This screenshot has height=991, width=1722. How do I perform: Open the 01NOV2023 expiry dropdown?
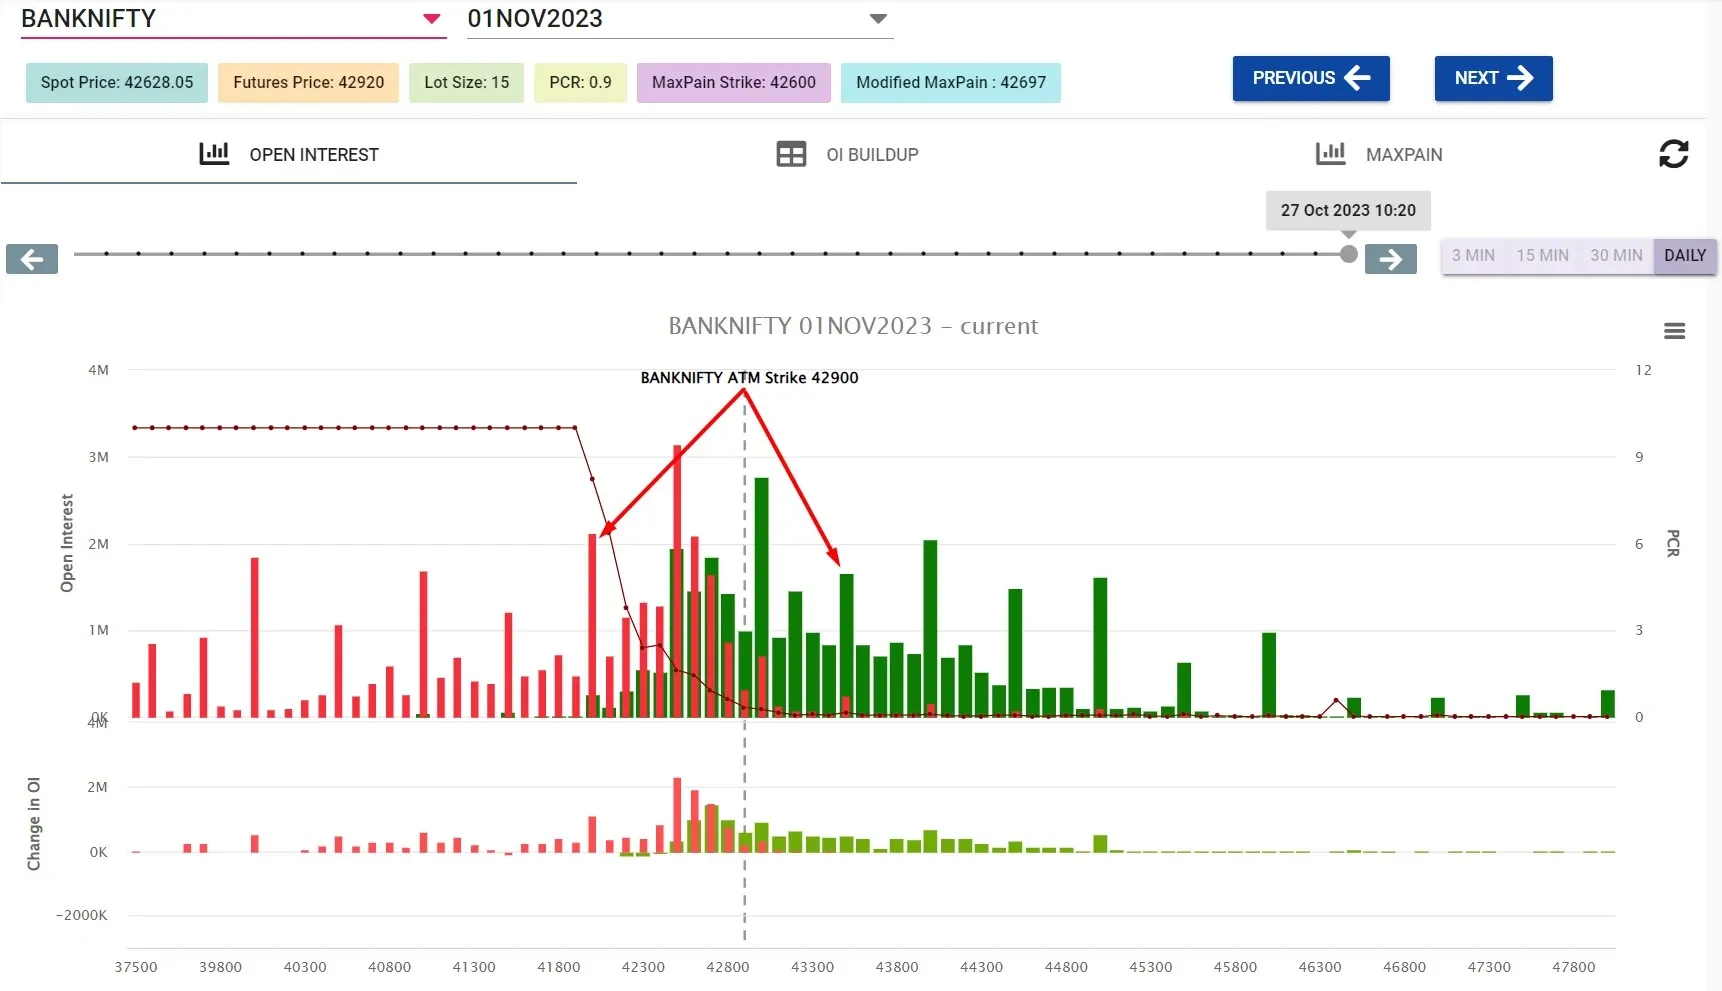click(x=679, y=19)
